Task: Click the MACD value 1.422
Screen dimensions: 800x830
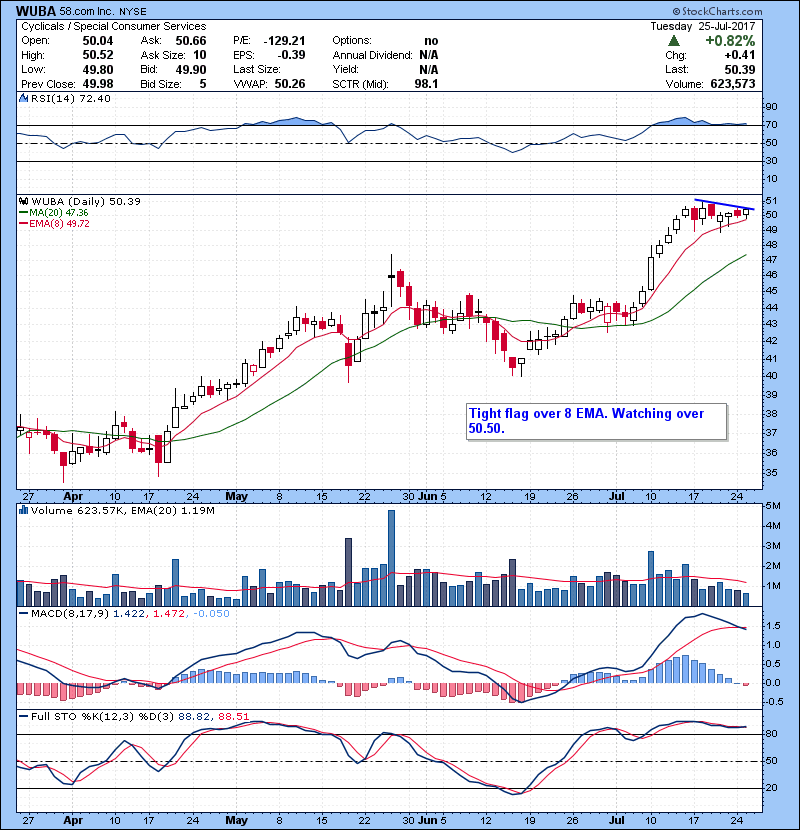Action: click(129, 614)
